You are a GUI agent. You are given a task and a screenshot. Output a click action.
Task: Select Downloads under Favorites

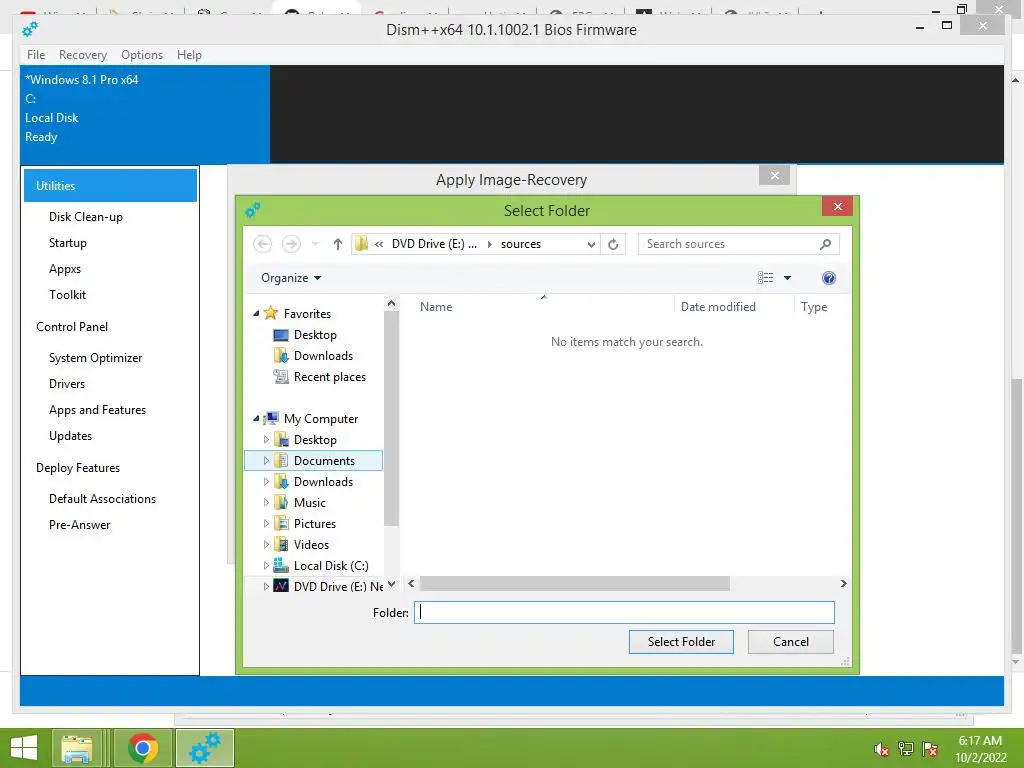click(x=323, y=356)
